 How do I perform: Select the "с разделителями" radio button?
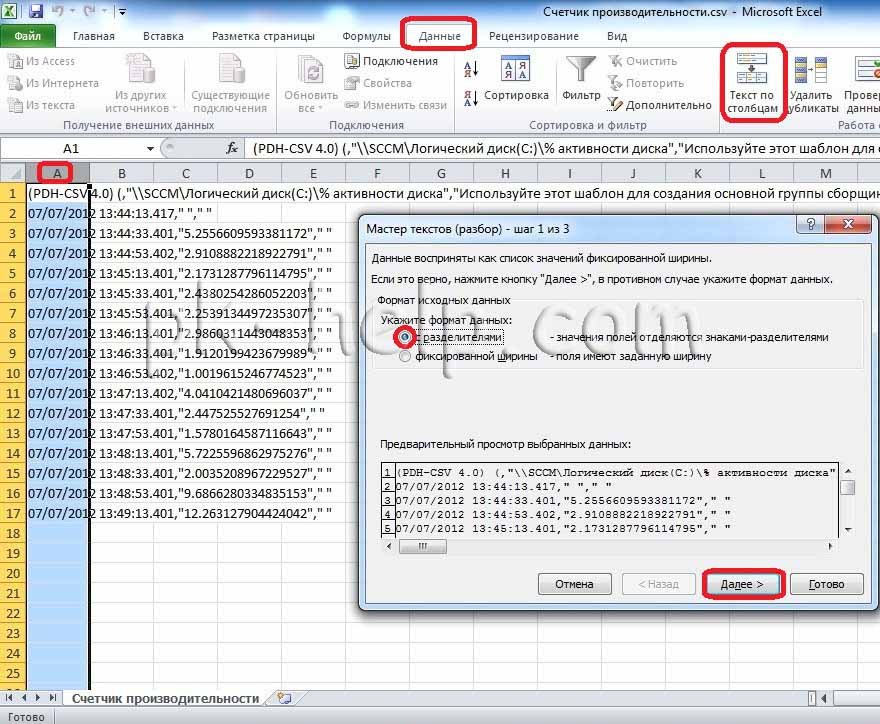[405, 337]
